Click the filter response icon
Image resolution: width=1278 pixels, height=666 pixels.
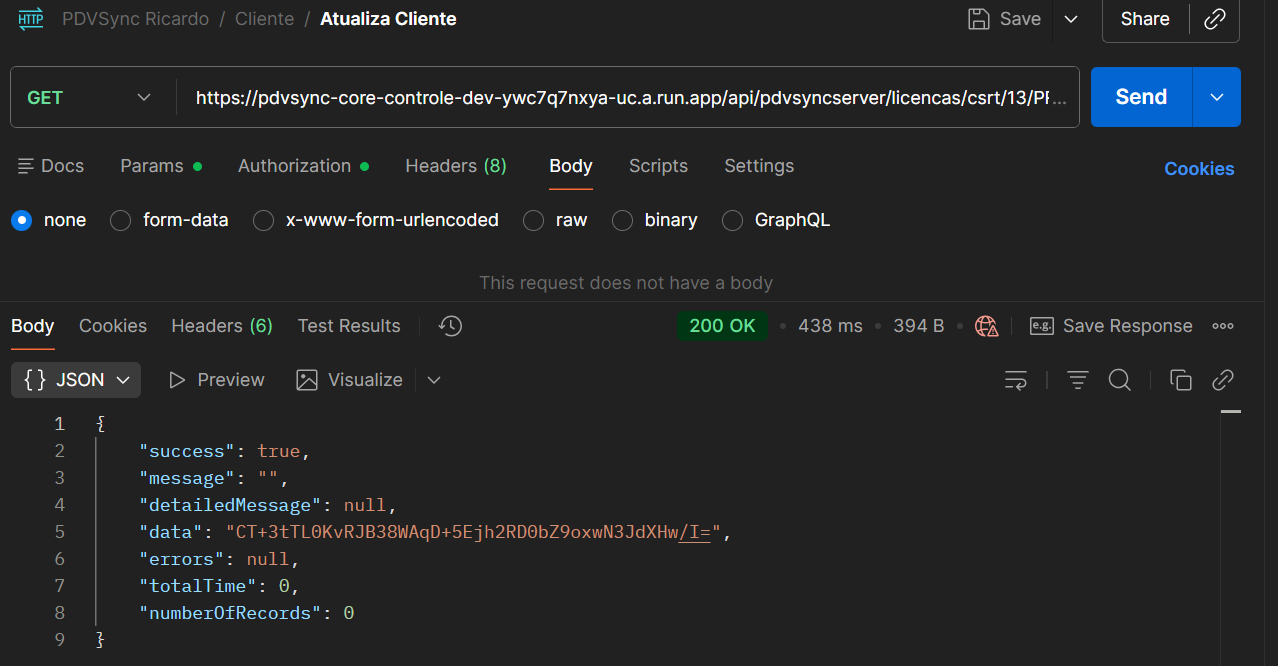[x=1077, y=380]
